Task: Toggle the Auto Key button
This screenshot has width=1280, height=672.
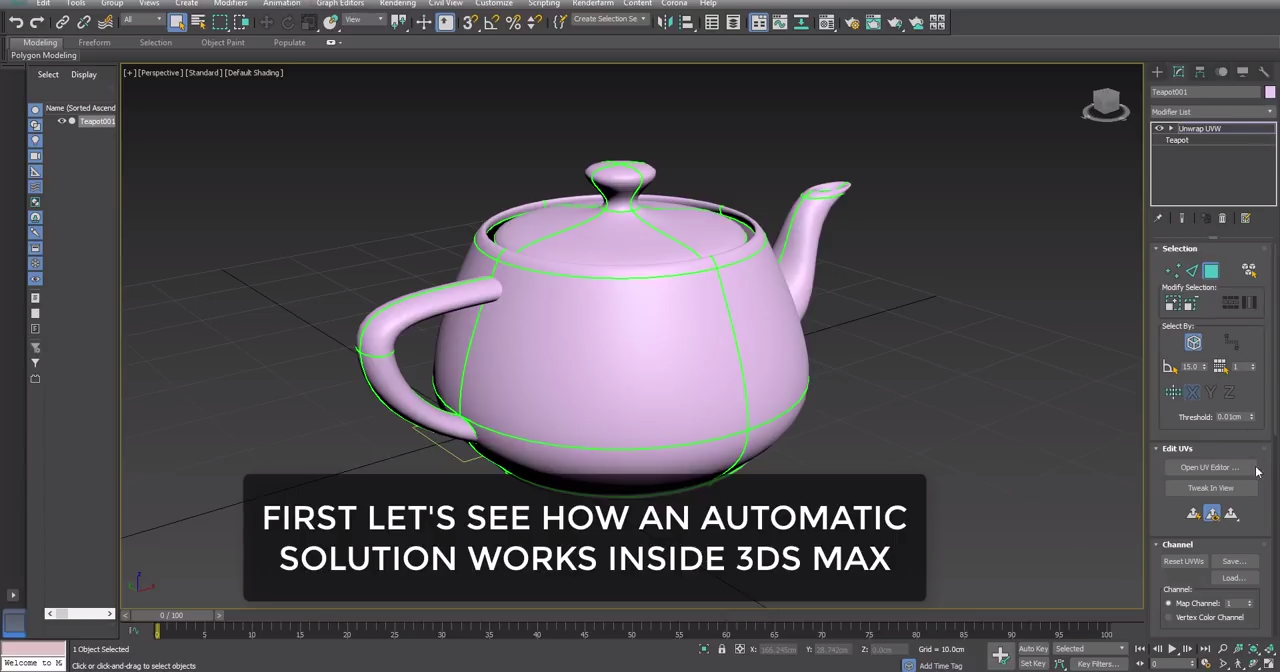Action: (1033, 649)
